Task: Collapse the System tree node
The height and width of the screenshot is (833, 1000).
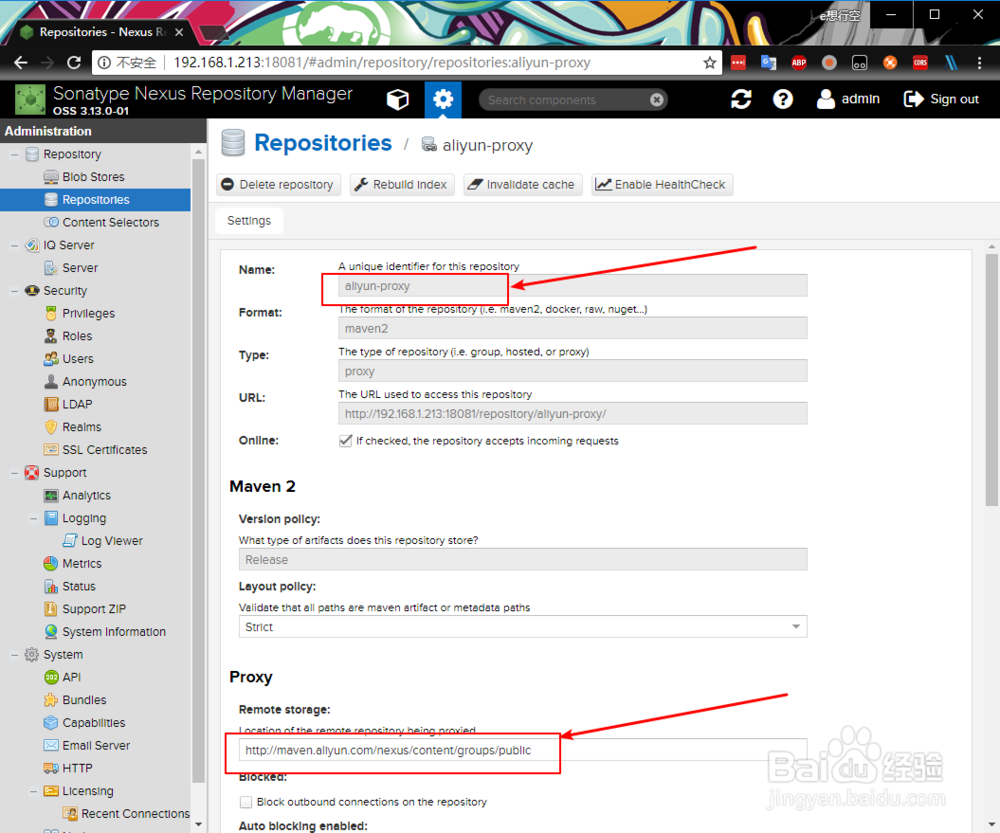Action: click(x=14, y=654)
